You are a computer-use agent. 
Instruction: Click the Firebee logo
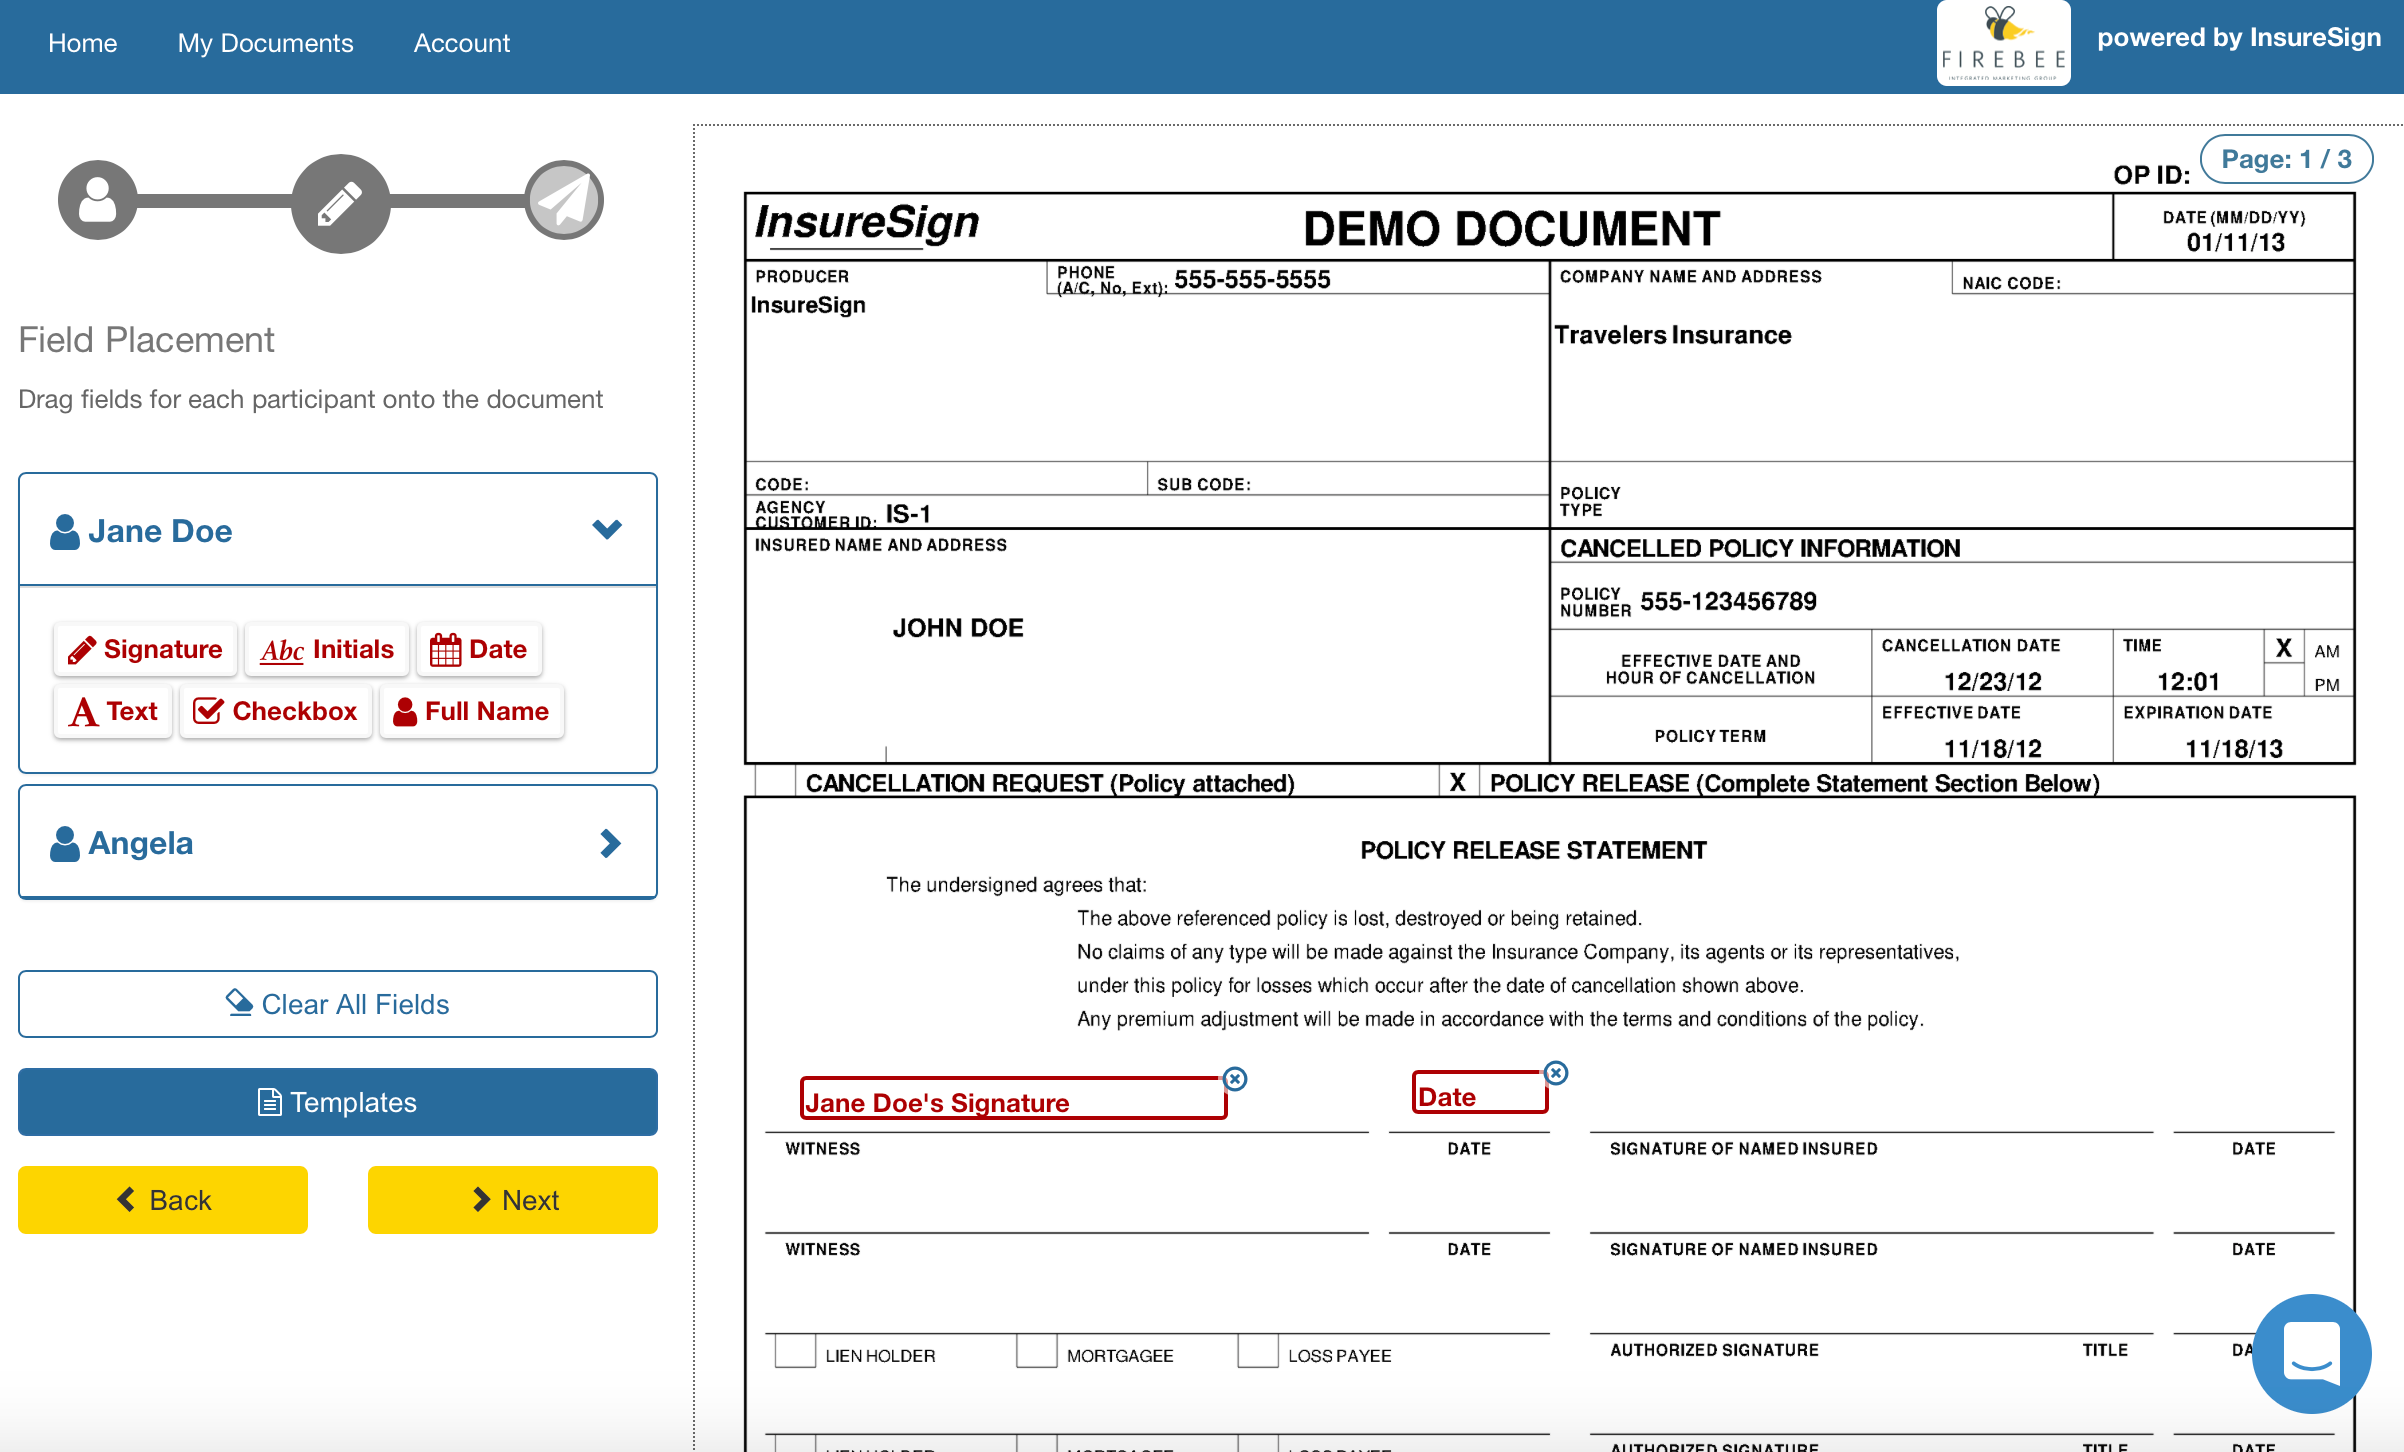2003,44
